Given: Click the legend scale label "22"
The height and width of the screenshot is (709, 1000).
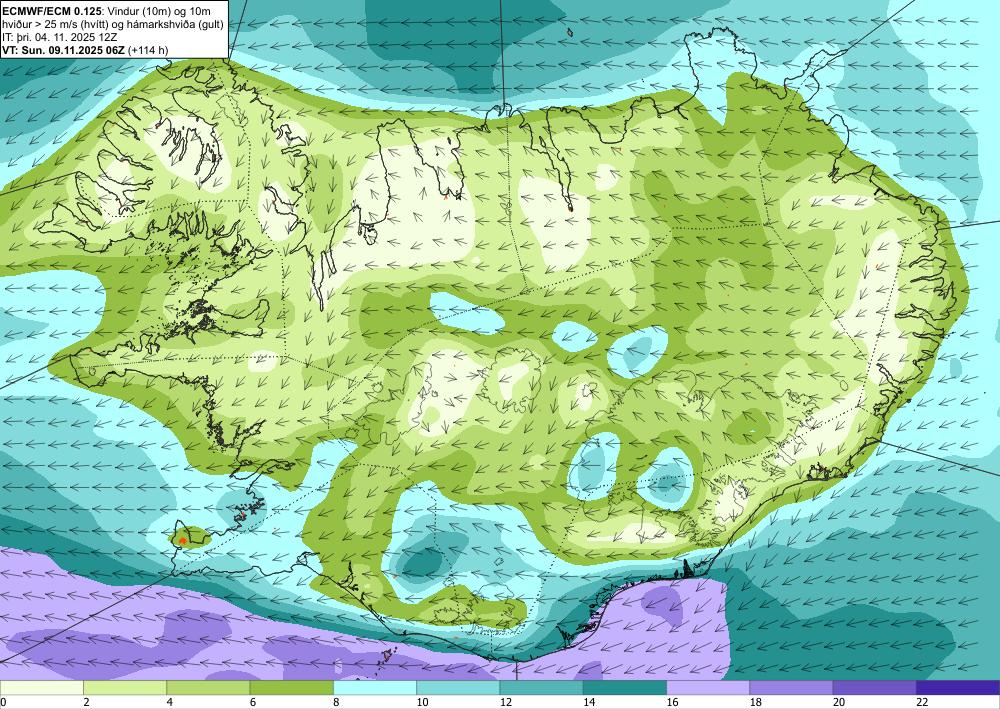Looking at the screenshot, I should pos(922,702).
